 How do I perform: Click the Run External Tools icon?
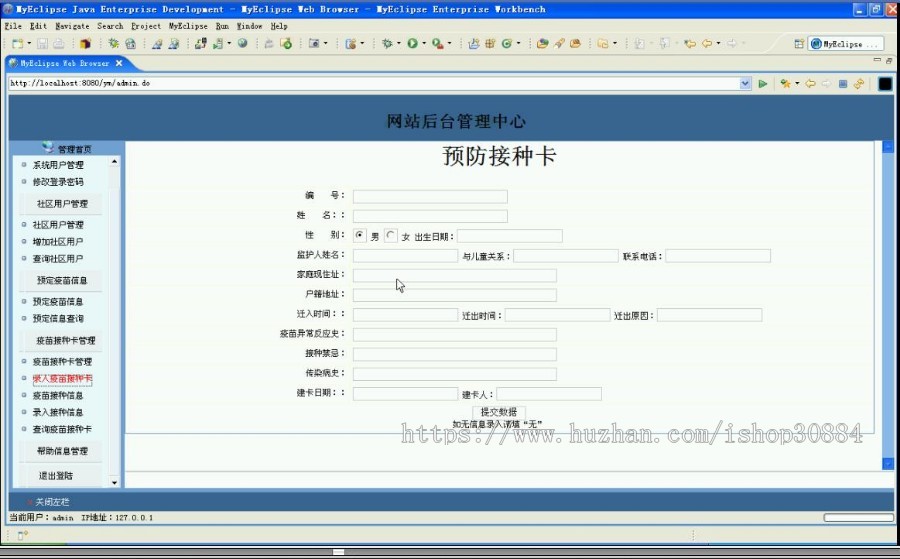click(x=437, y=43)
